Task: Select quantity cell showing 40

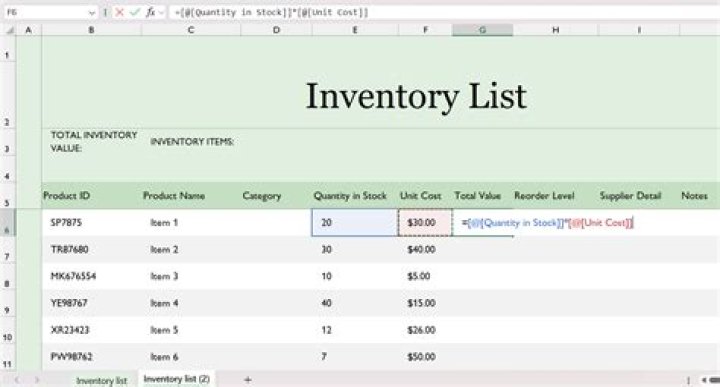Action: tap(355, 303)
